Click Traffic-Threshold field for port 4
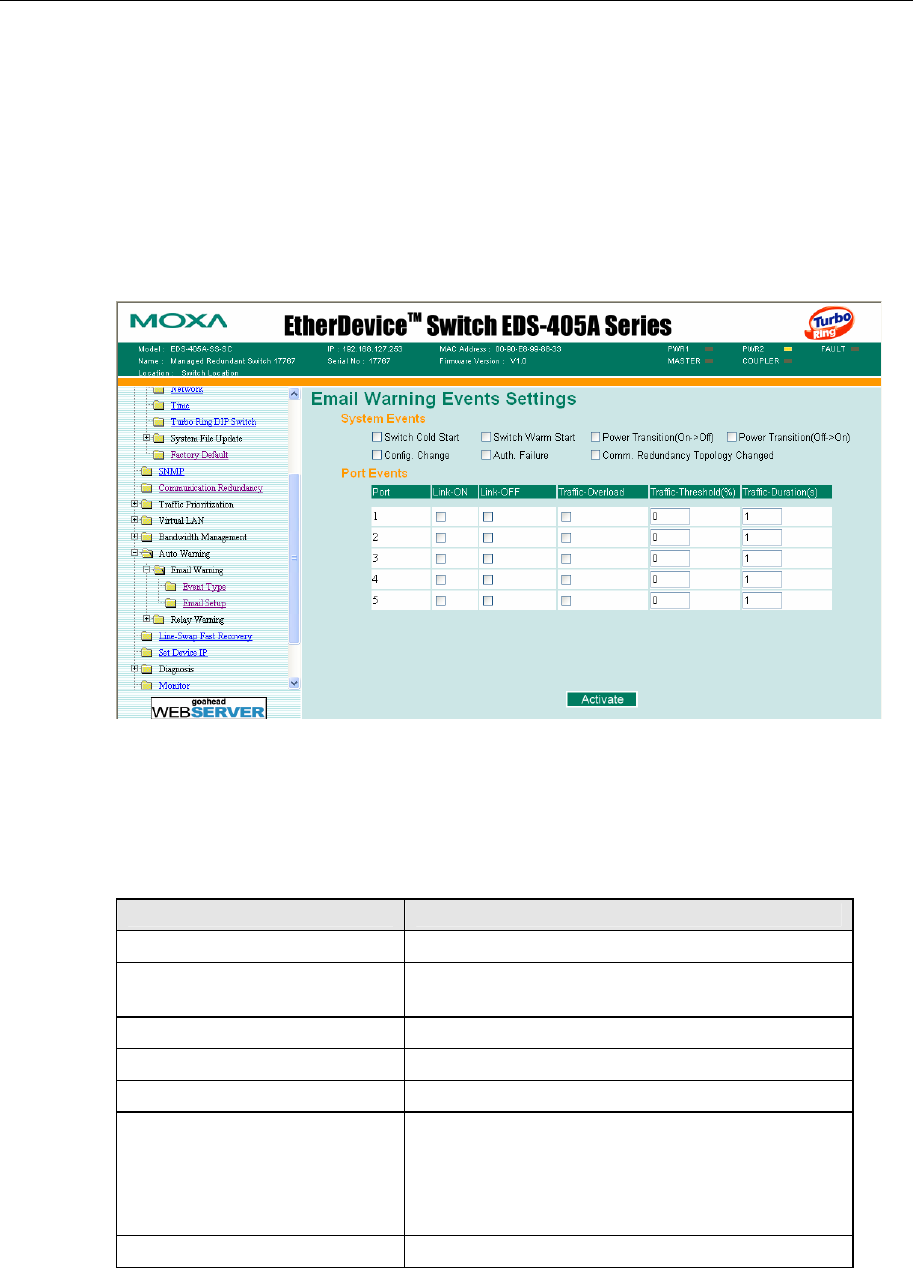Viewport: 913px width, 1268px height. click(x=670, y=580)
